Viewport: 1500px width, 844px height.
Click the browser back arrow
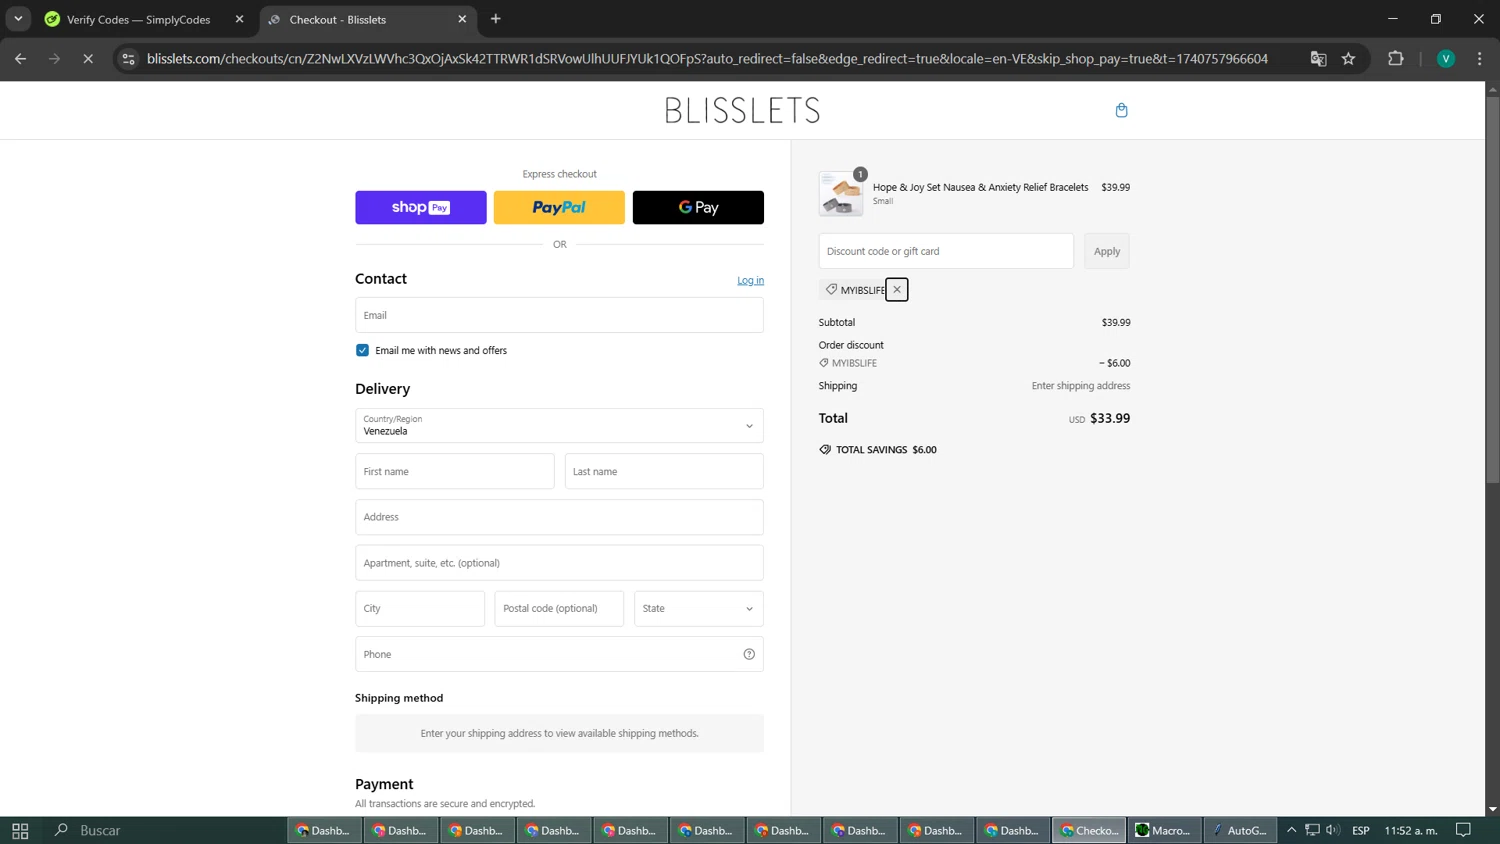20,59
